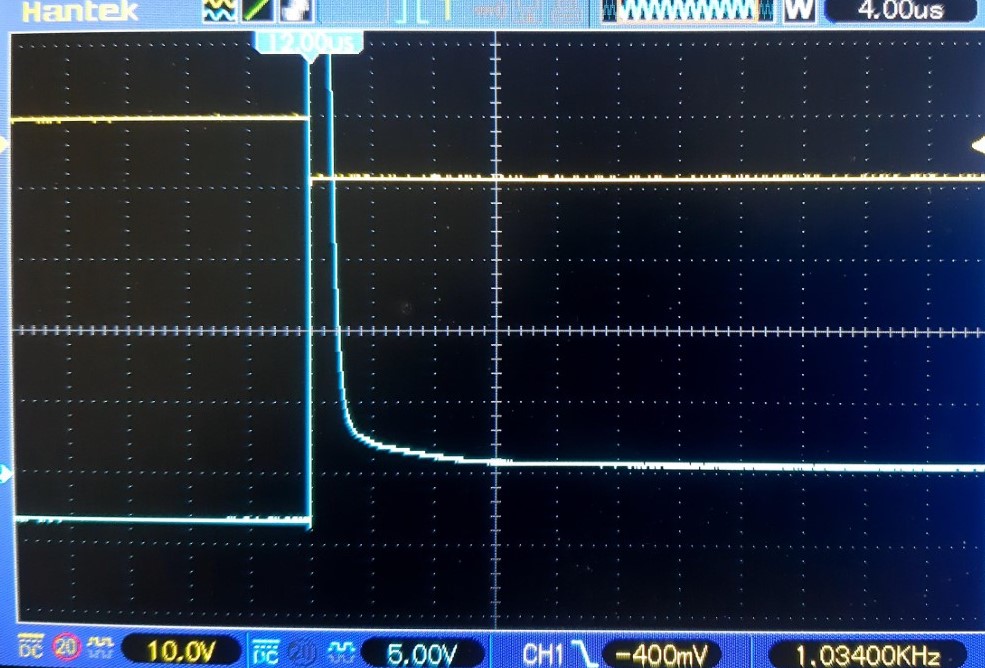Image resolution: width=985 pixels, height=668 pixels.
Task: Click the waveform memory overview bar
Action: 689,10
